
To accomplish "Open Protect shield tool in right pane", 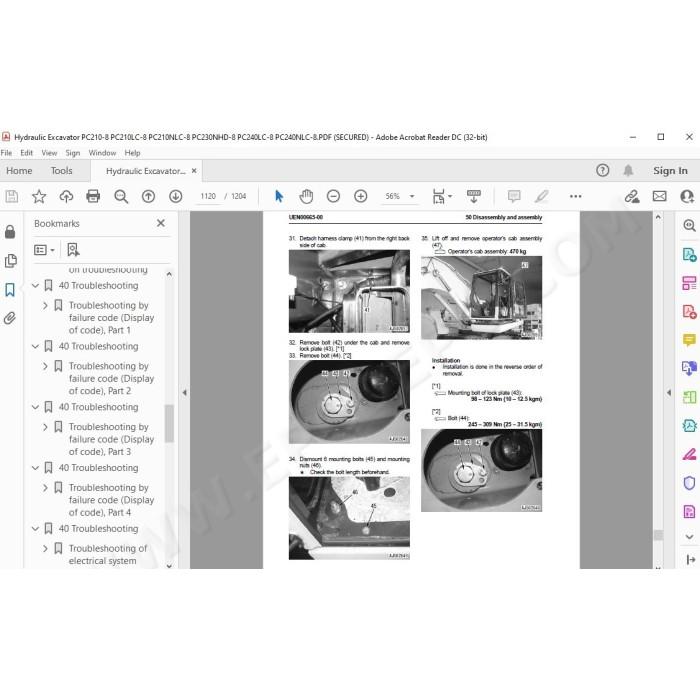I will 689,483.
